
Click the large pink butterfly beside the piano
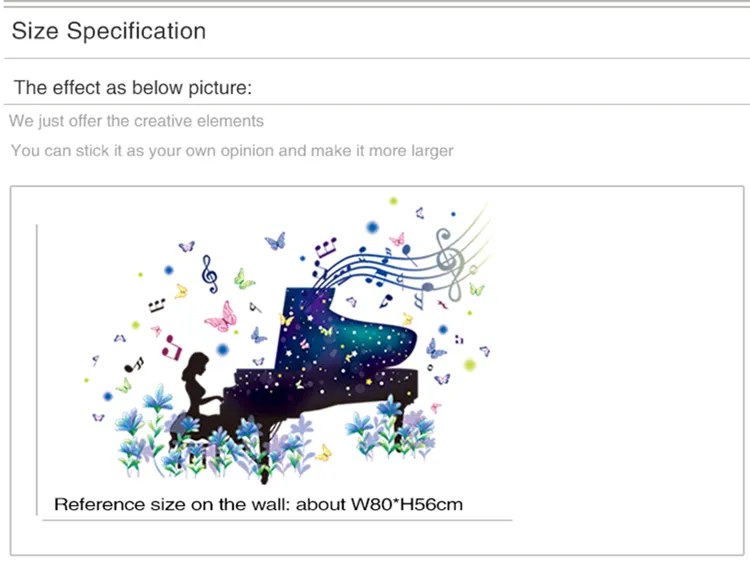(x=222, y=317)
